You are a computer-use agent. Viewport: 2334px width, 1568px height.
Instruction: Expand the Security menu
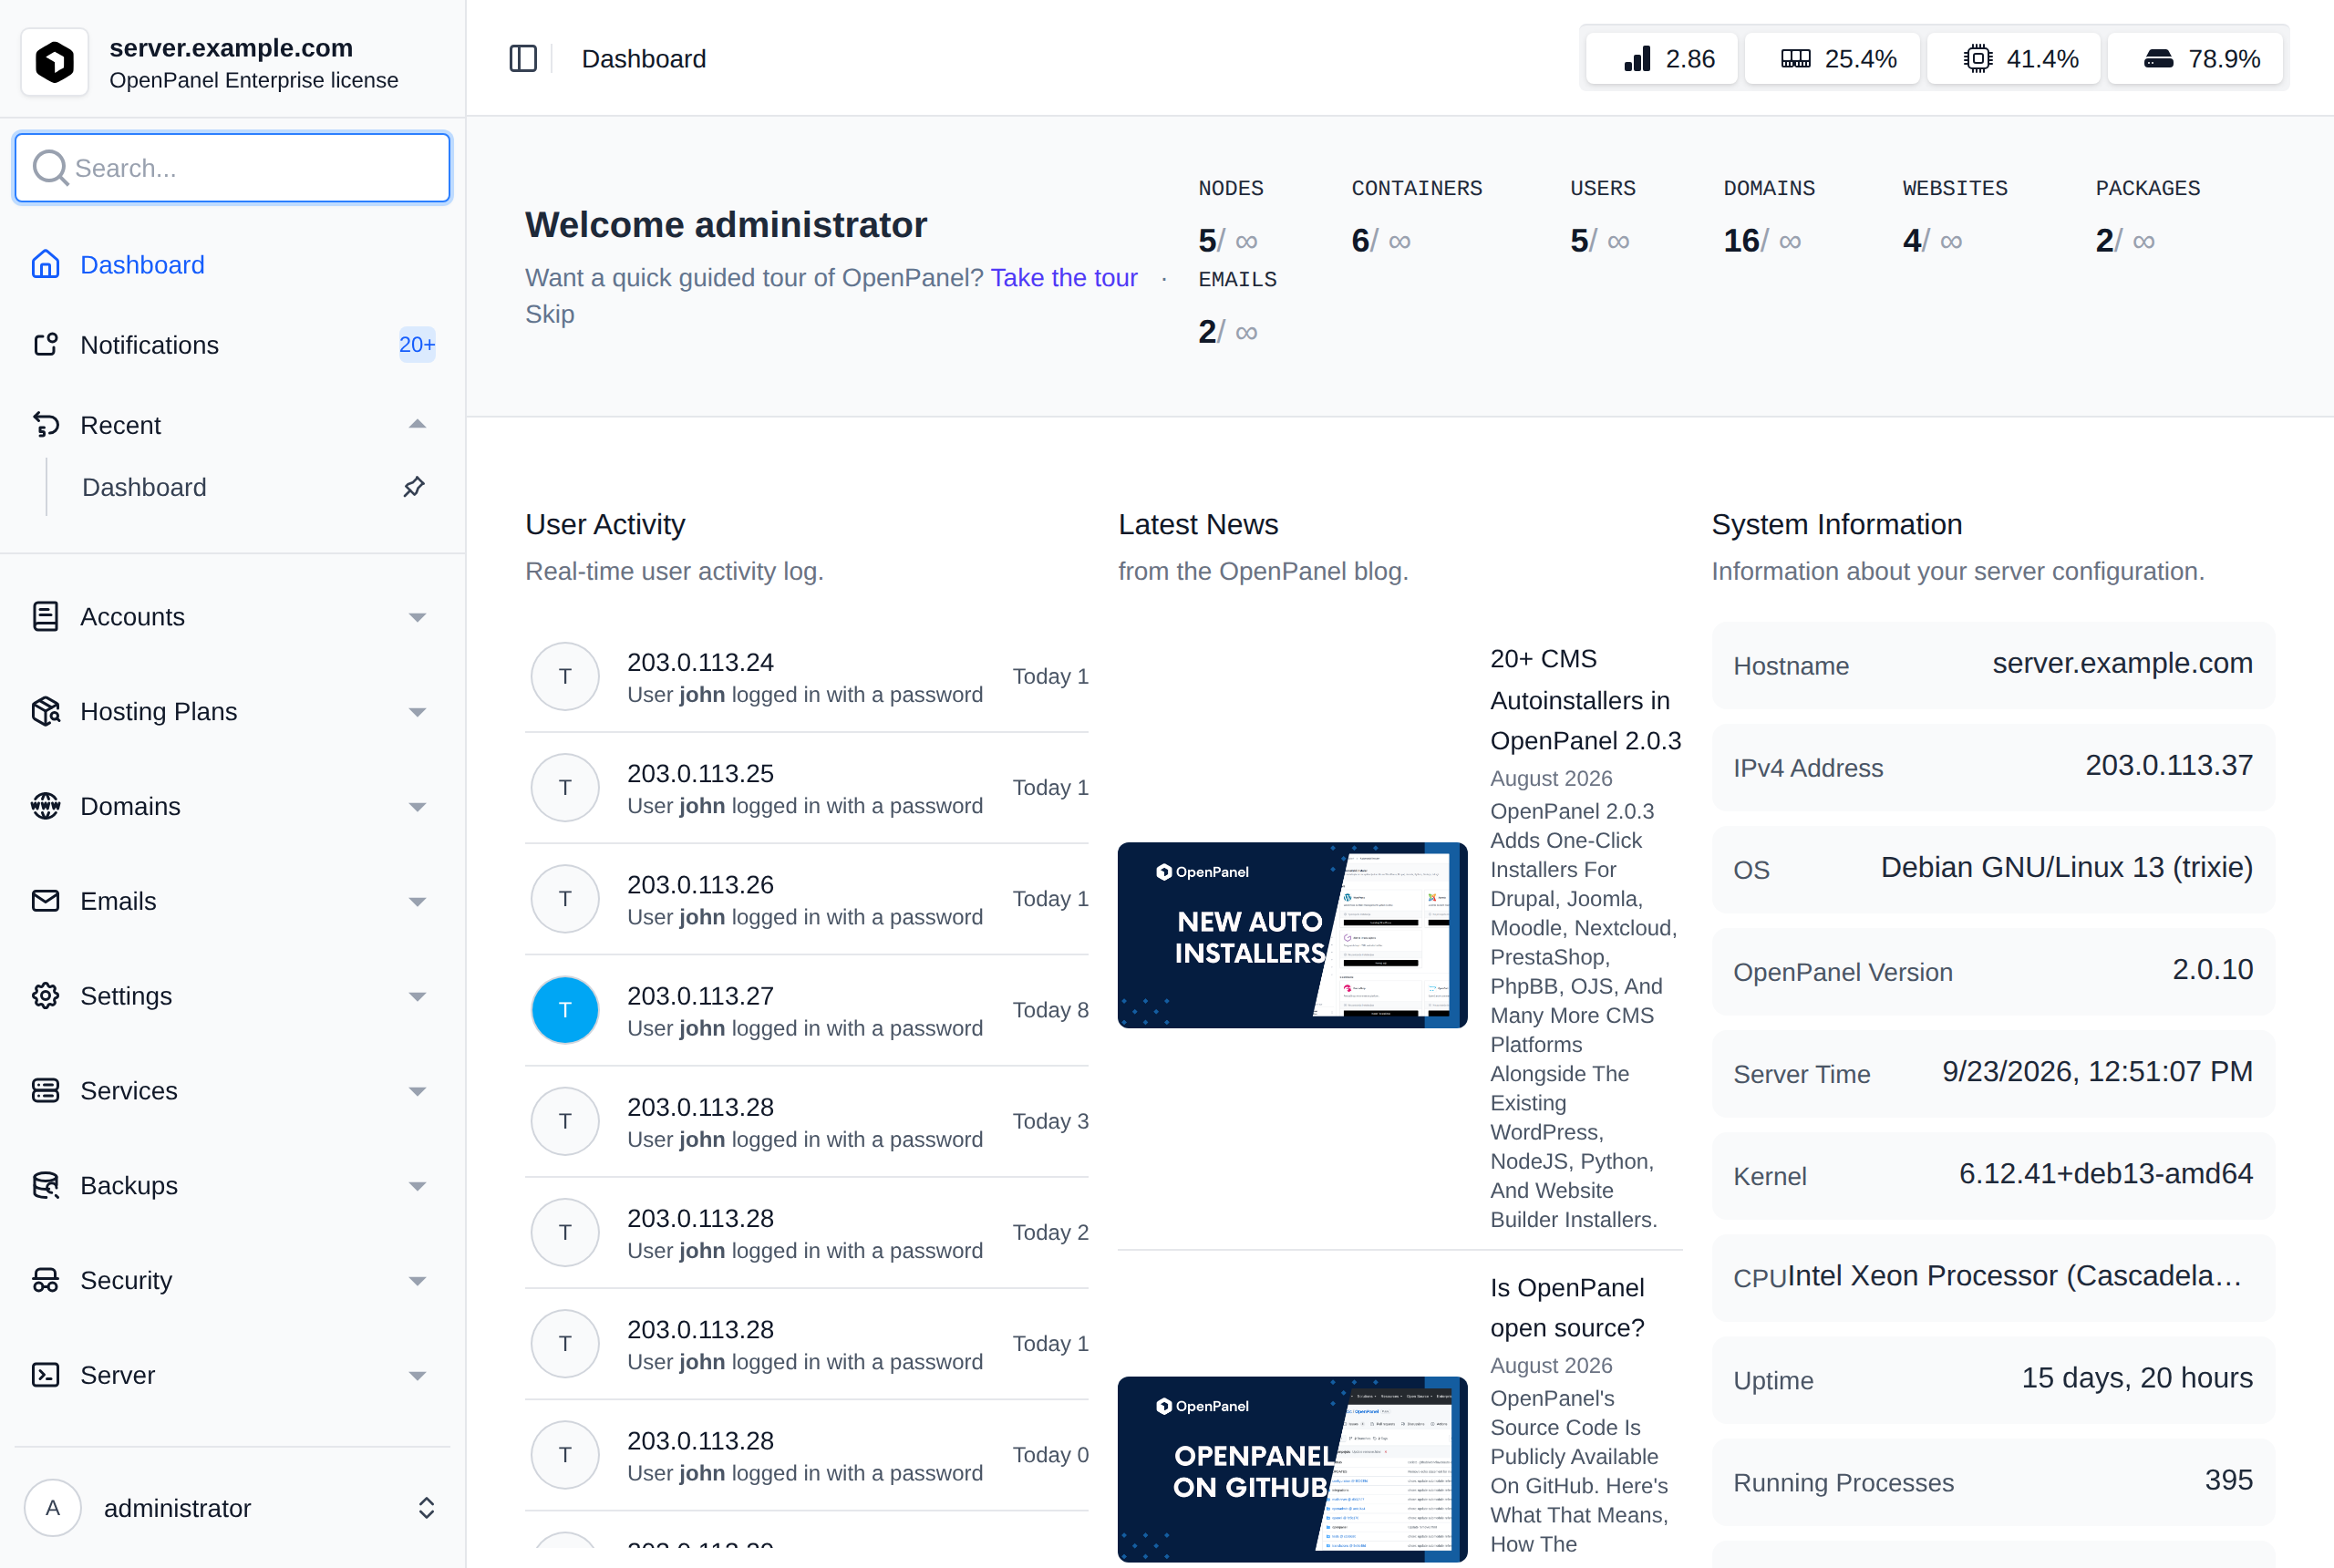pos(417,1281)
